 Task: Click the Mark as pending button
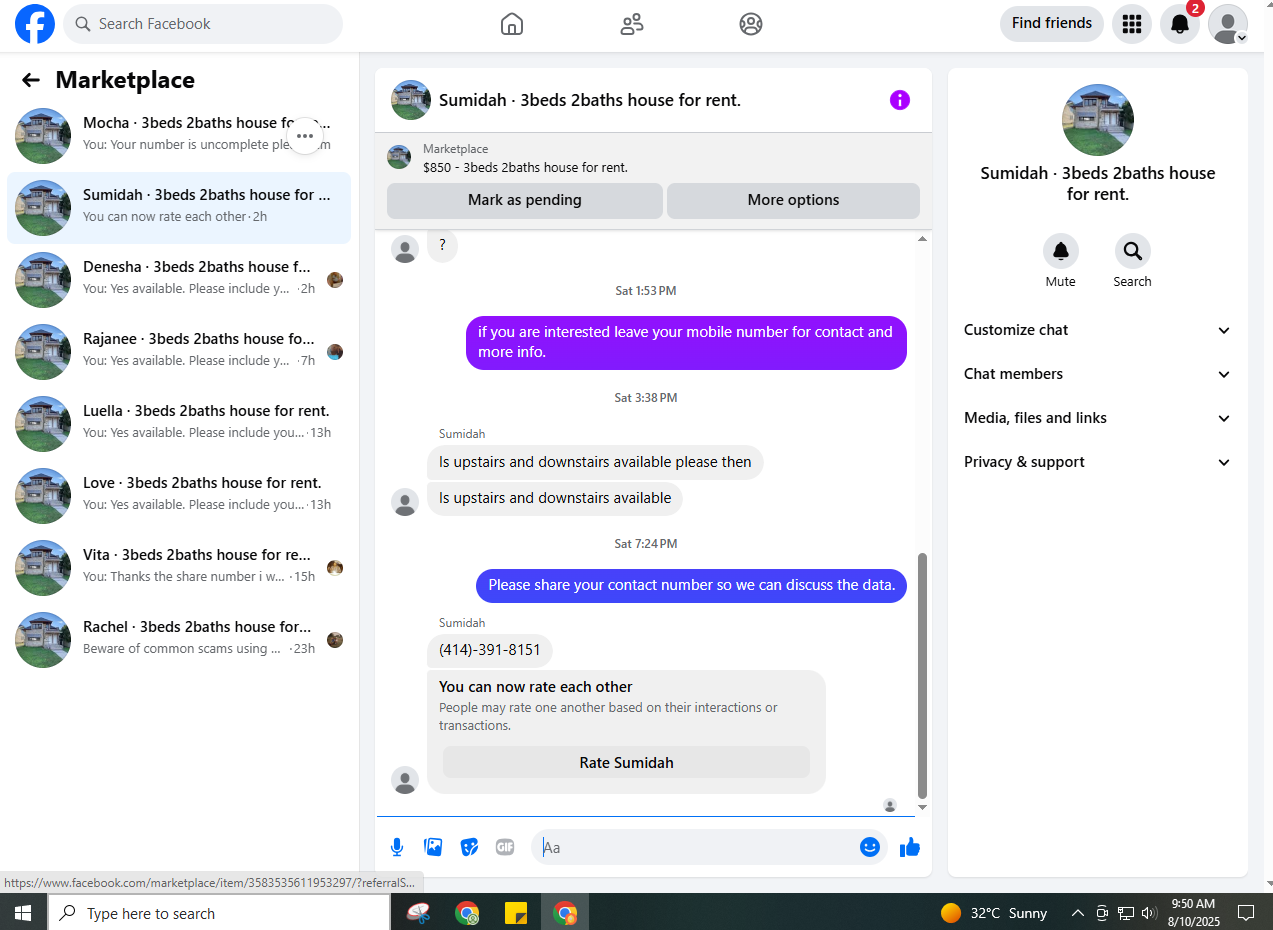click(524, 200)
